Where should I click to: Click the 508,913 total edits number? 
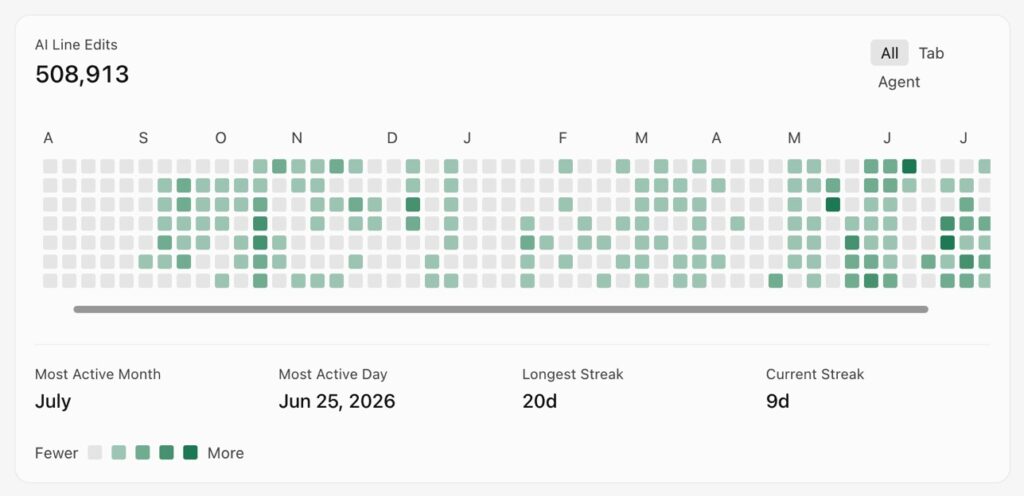point(82,74)
